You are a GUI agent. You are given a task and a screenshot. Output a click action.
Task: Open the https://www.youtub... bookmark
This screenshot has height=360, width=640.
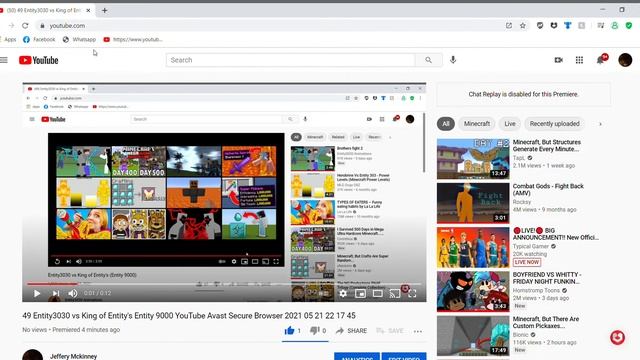click(133, 40)
